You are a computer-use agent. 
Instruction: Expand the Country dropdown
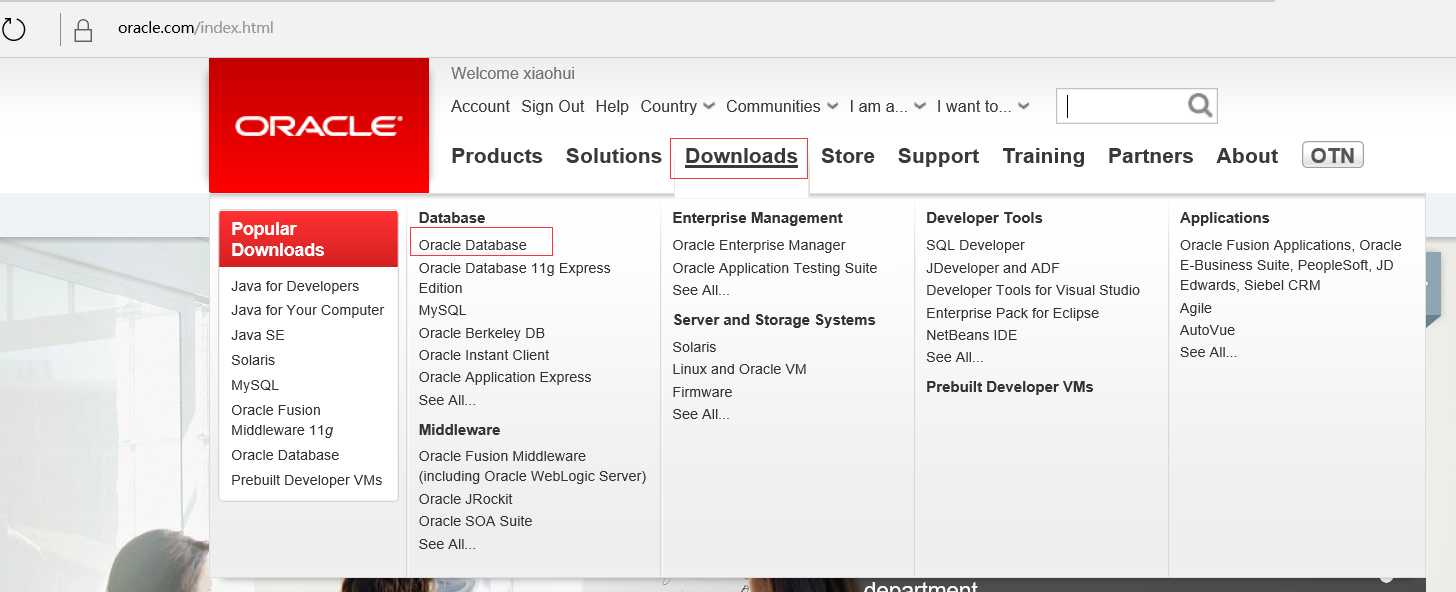(x=678, y=106)
